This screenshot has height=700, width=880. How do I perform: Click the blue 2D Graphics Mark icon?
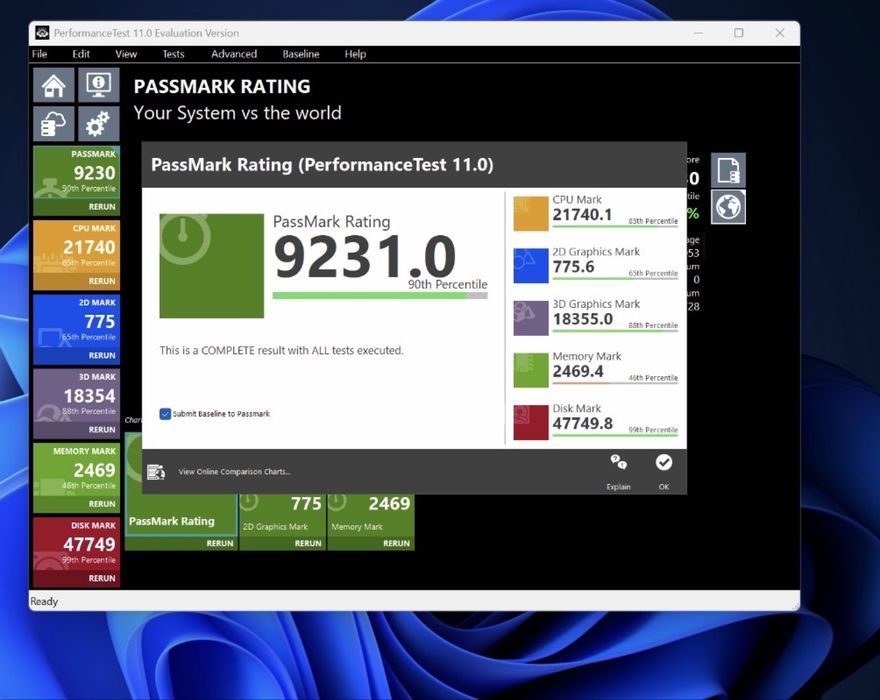(530, 265)
